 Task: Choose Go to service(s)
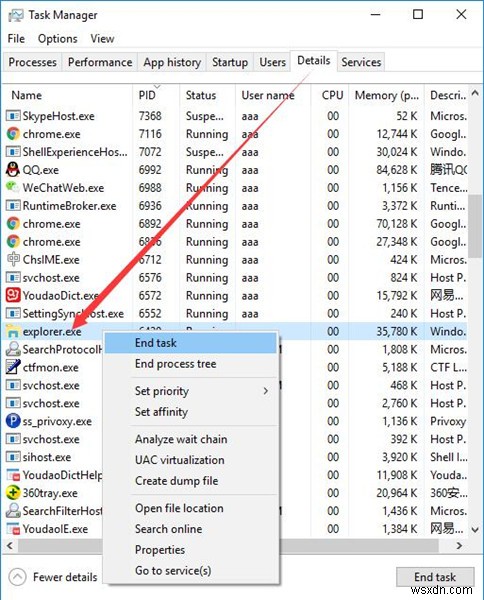coord(191,570)
